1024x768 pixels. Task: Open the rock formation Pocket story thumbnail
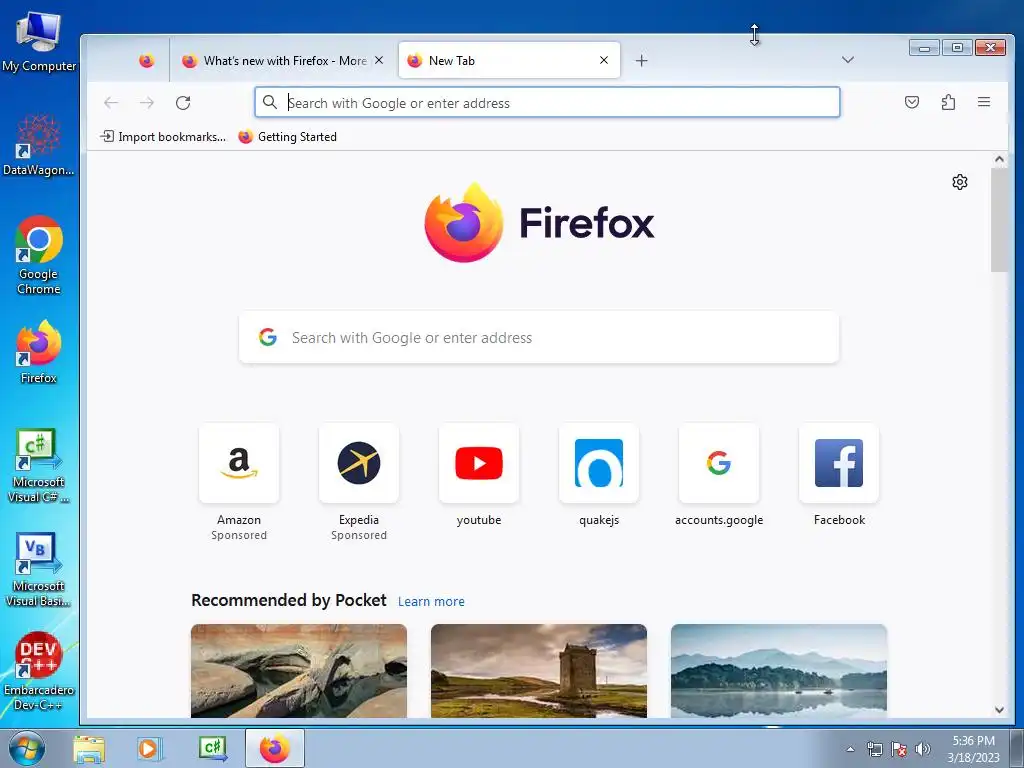tap(298, 671)
